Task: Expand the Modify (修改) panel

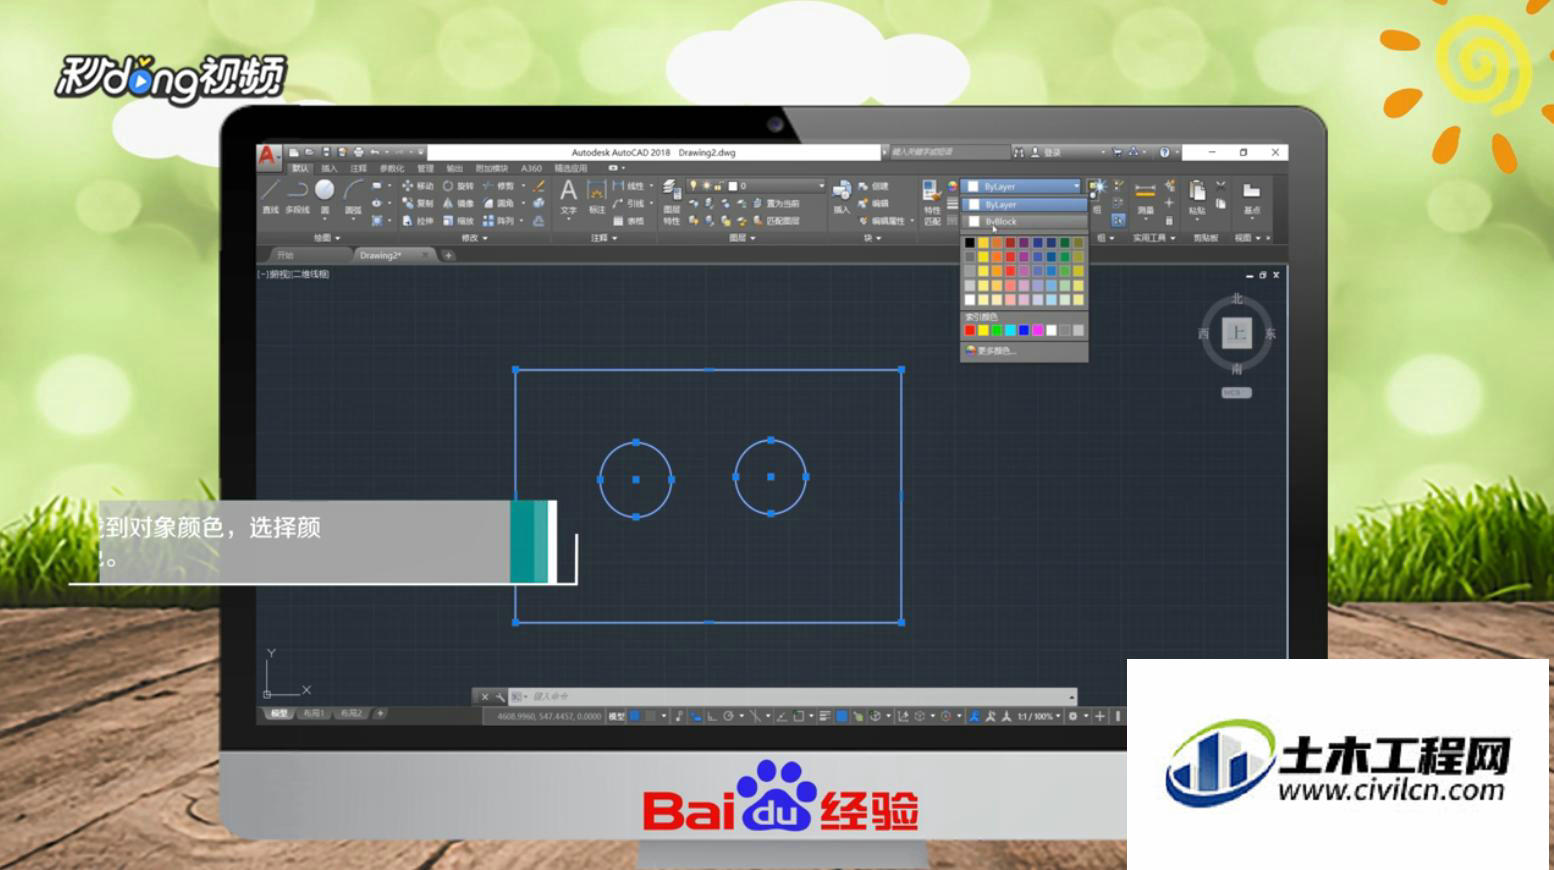Action: click(x=475, y=238)
